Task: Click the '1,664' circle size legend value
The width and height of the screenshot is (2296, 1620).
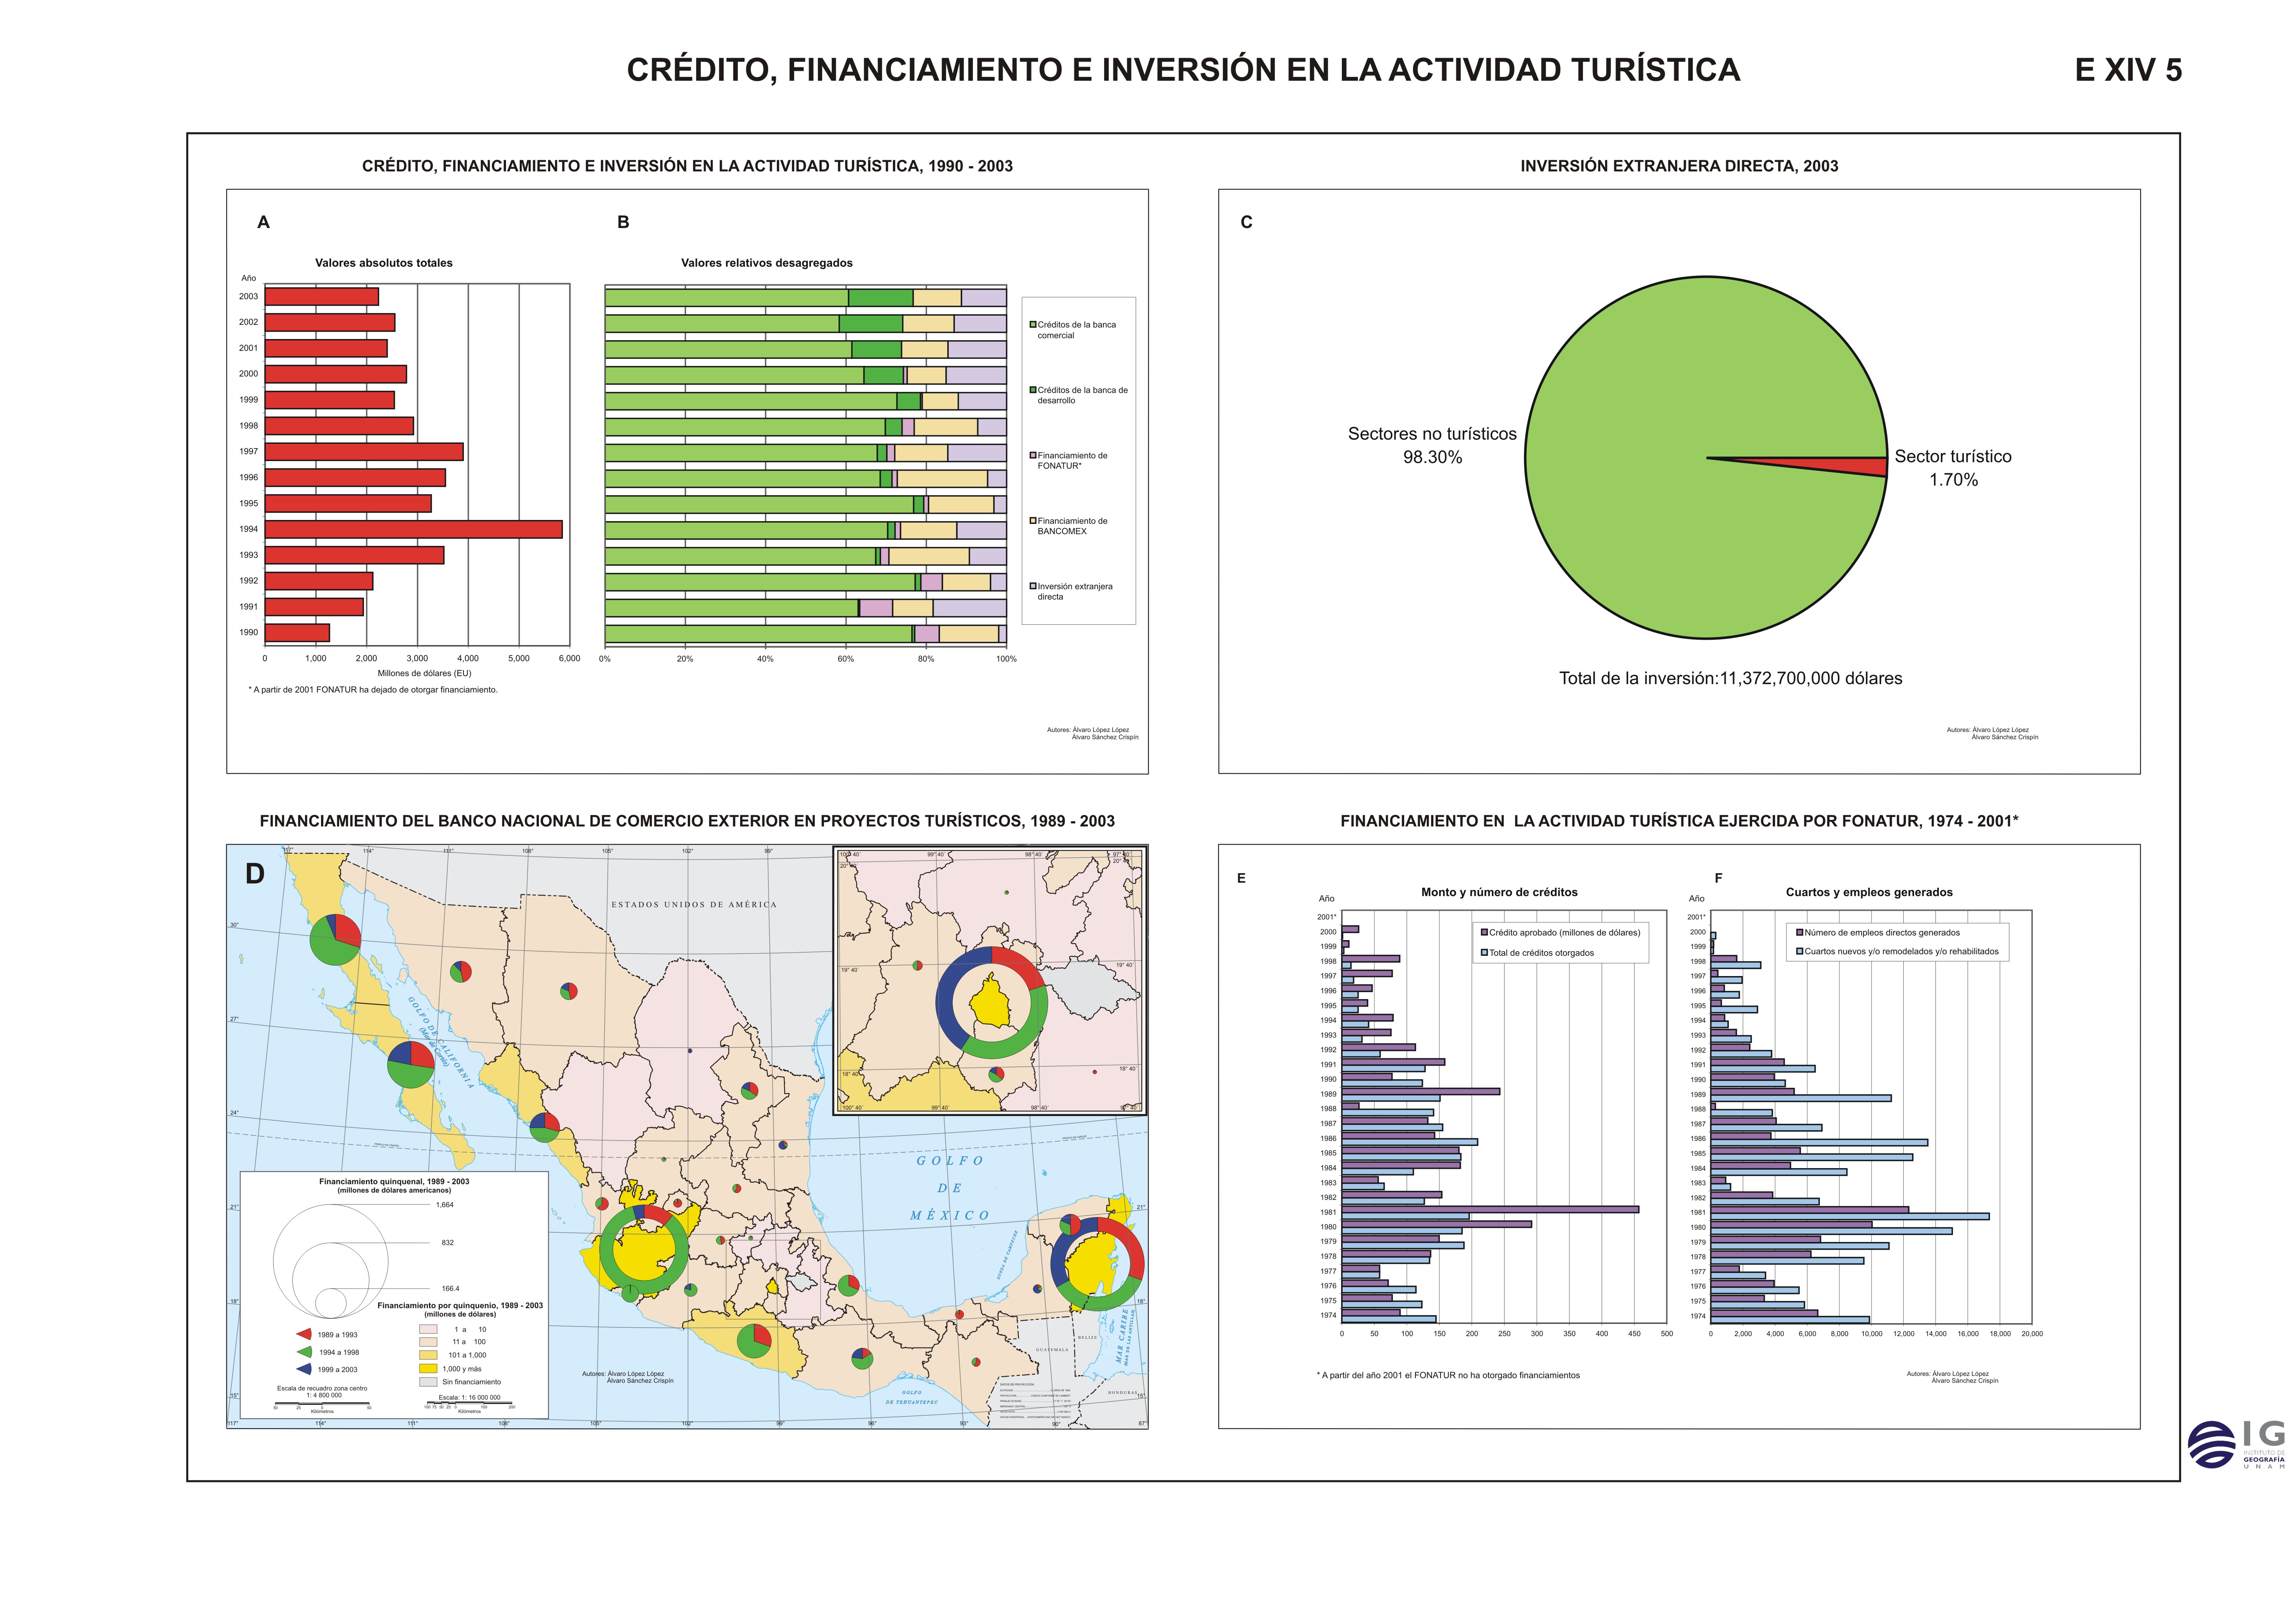Action: (x=445, y=1205)
